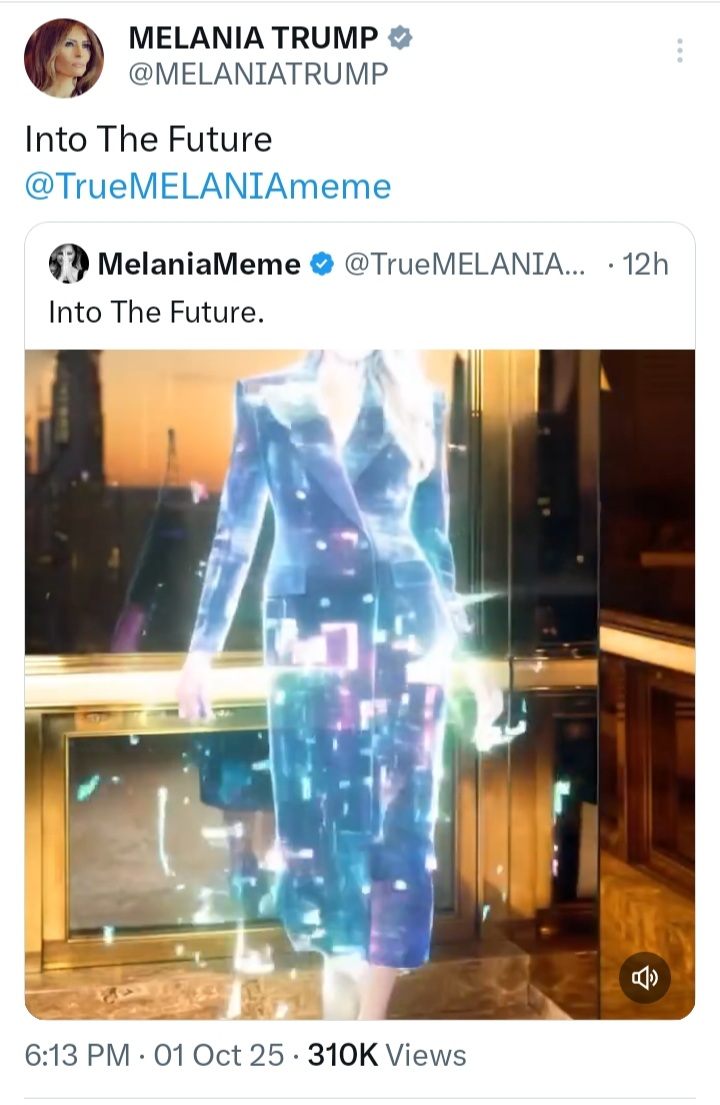Open the 12h timestamp of quoted post

click(645, 264)
